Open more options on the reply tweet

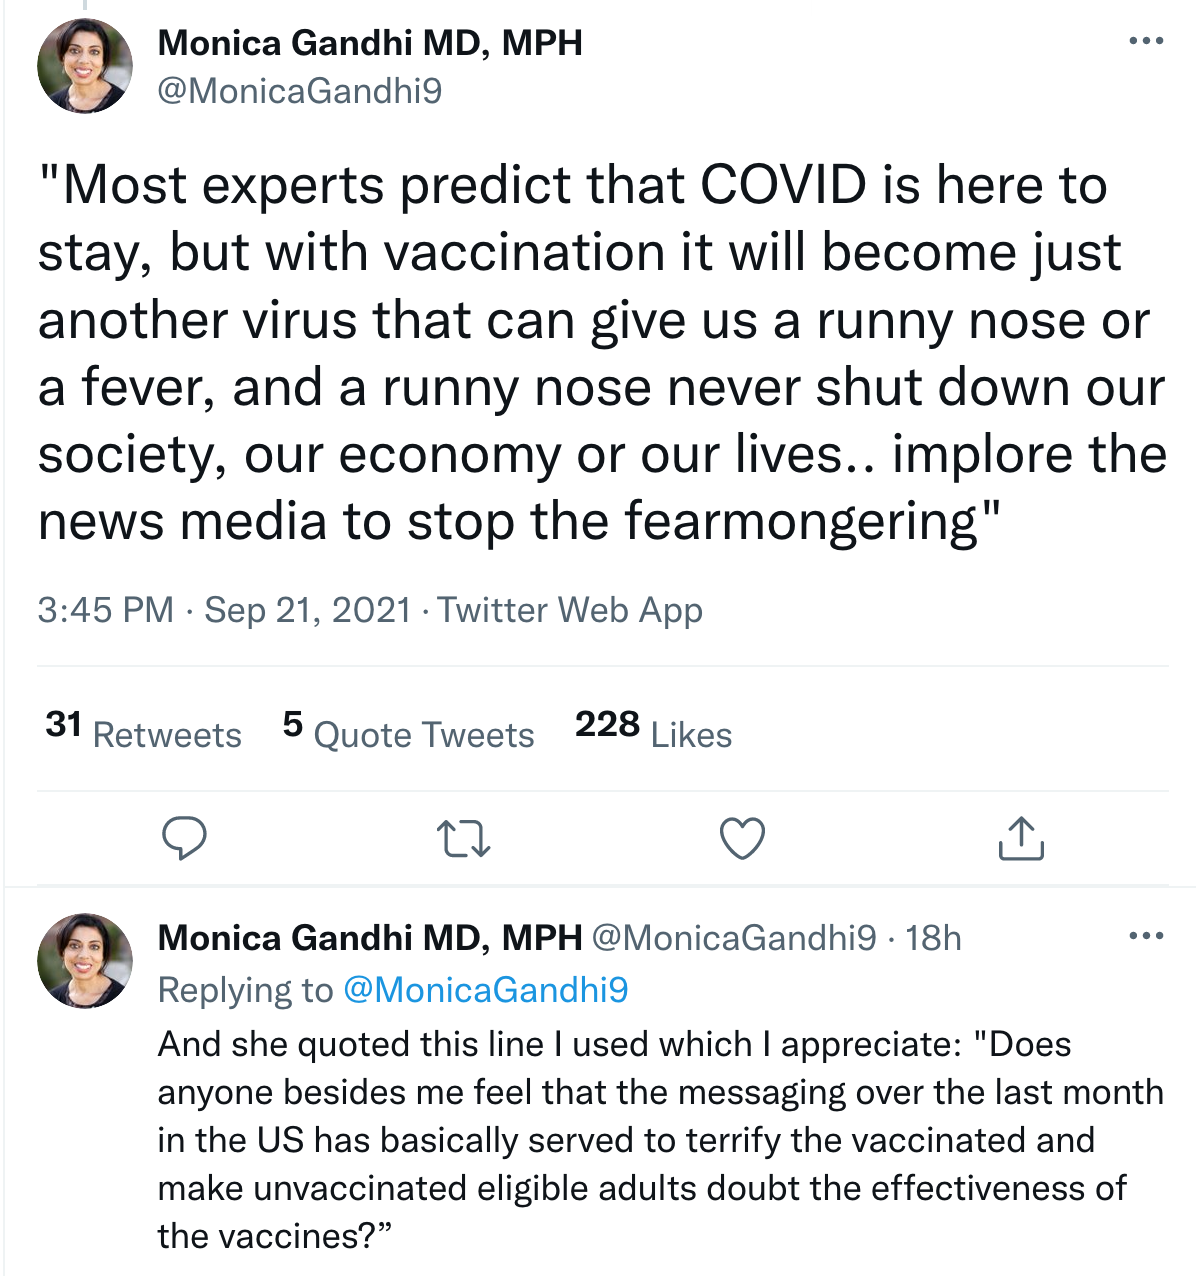tap(1145, 937)
